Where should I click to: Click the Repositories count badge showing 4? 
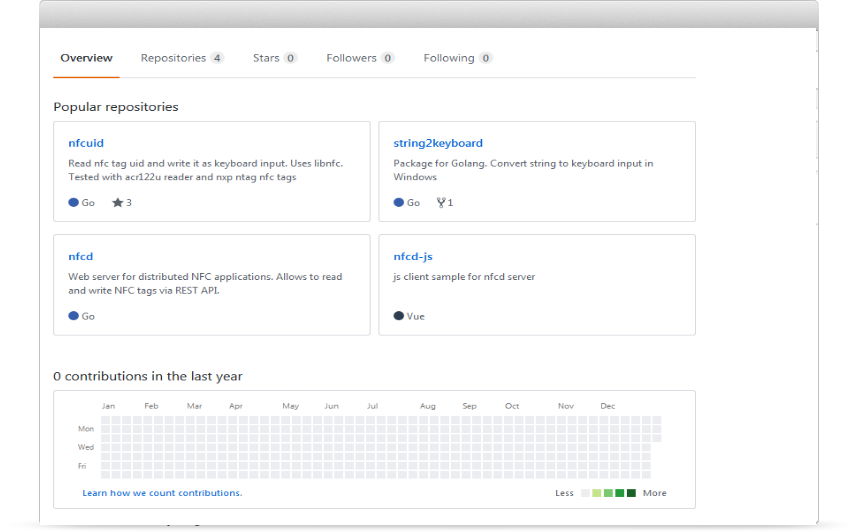(216, 58)
